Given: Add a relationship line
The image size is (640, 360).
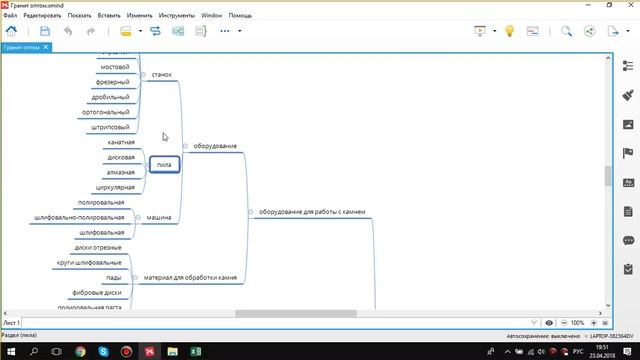Looking at the screenshot, I should coord(155,31).
